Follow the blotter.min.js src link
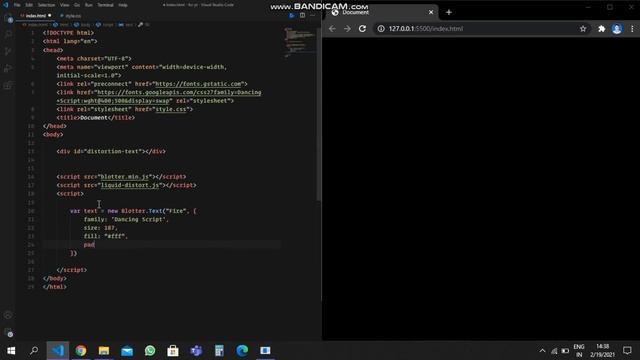 click(124, 176)
